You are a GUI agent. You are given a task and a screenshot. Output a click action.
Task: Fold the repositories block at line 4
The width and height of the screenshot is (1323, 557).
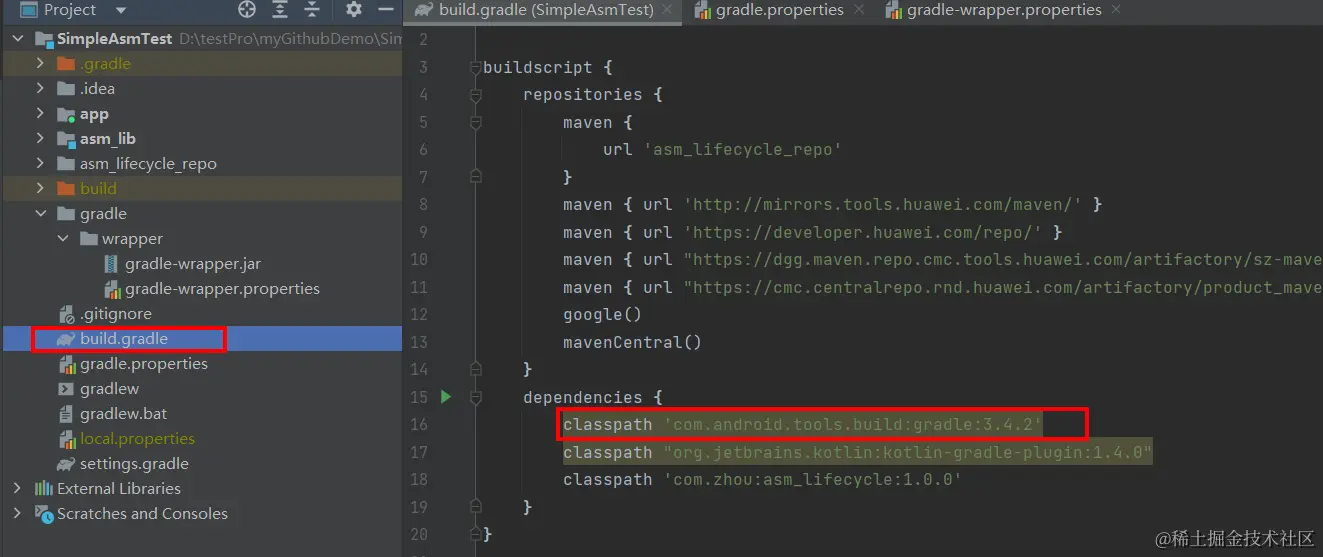476,95
